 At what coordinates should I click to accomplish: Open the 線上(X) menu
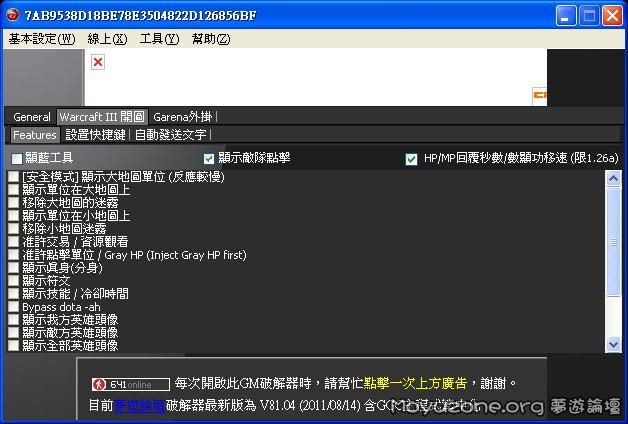[107, 39]
